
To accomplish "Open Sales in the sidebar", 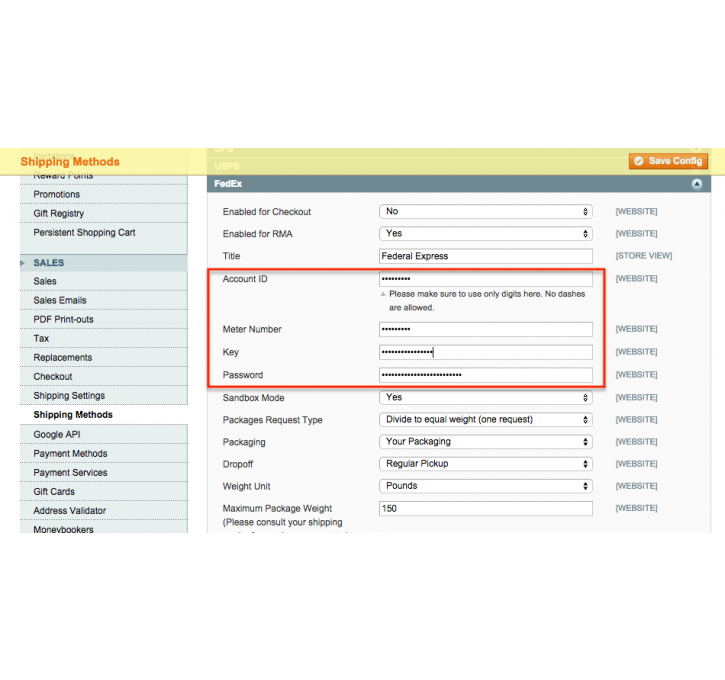I will (104, 281).
